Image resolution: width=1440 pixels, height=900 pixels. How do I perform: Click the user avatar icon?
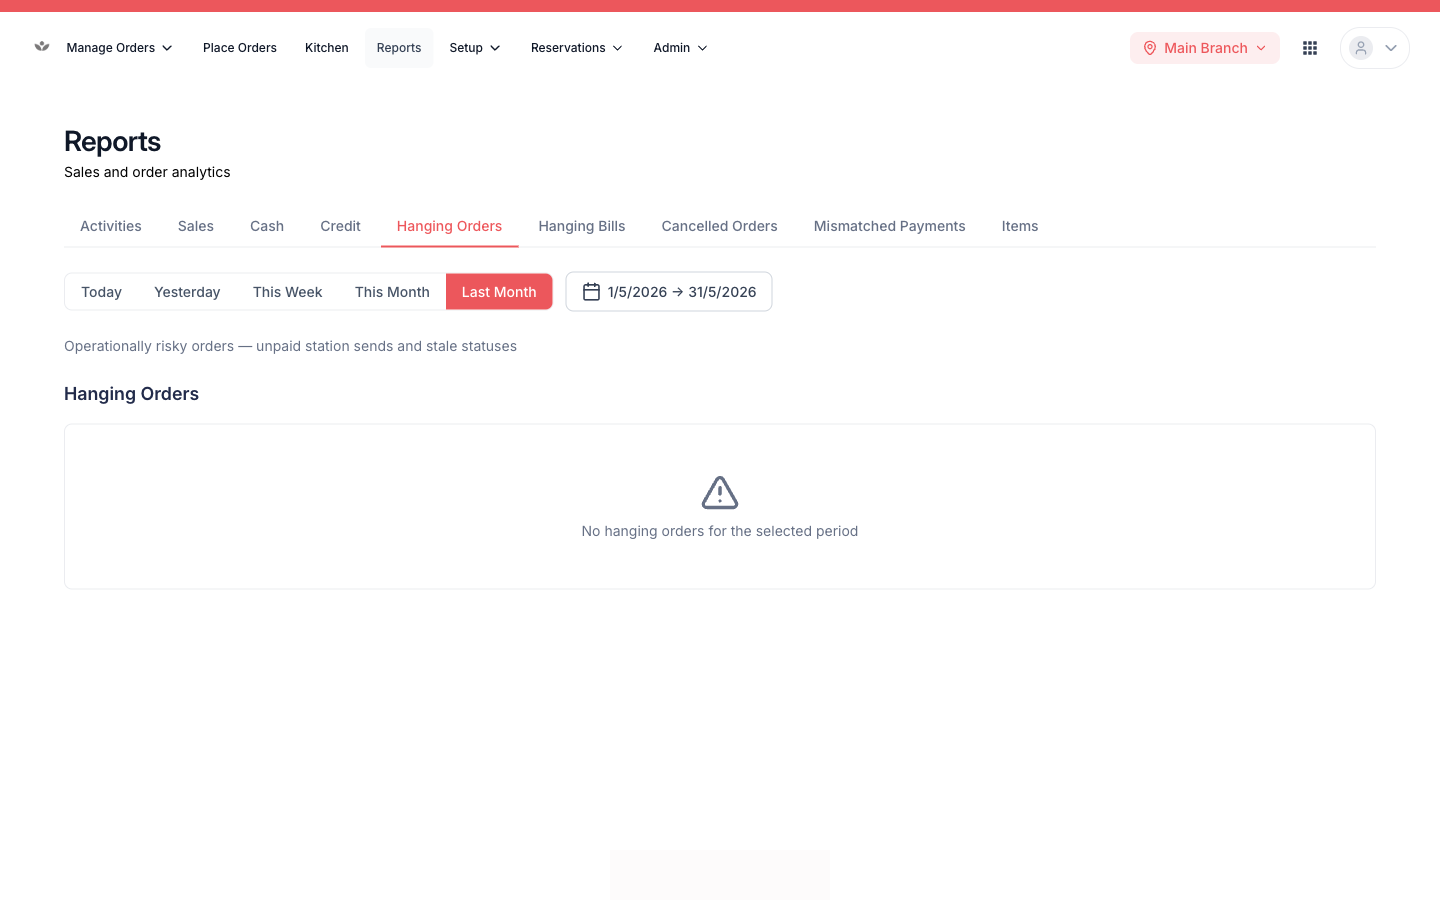point(1361,48)
